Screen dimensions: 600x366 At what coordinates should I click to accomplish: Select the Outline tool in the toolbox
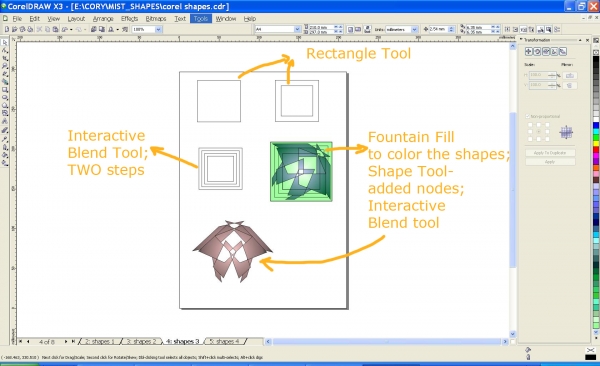pyautogui.click(x=5, y=147)
